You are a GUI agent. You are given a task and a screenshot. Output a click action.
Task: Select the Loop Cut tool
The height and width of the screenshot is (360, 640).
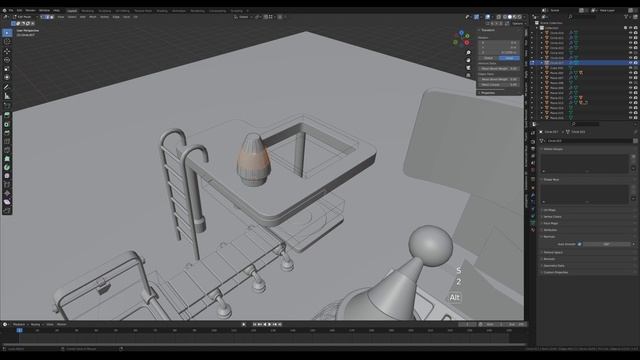pyautogui.click(x=7, y=142)
